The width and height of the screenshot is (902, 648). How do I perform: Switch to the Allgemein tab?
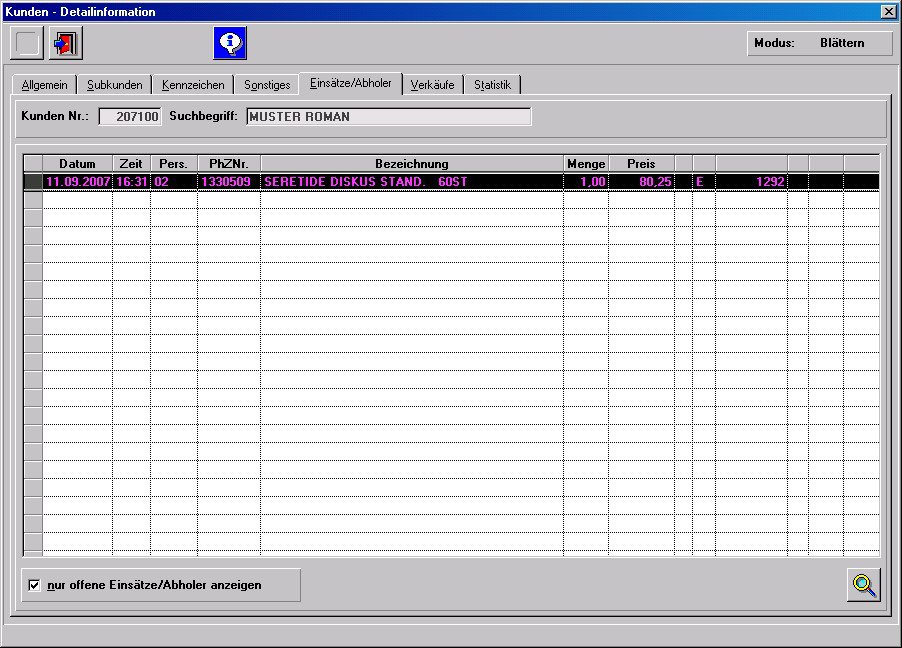pyautogui.click(x=45, y=85)
